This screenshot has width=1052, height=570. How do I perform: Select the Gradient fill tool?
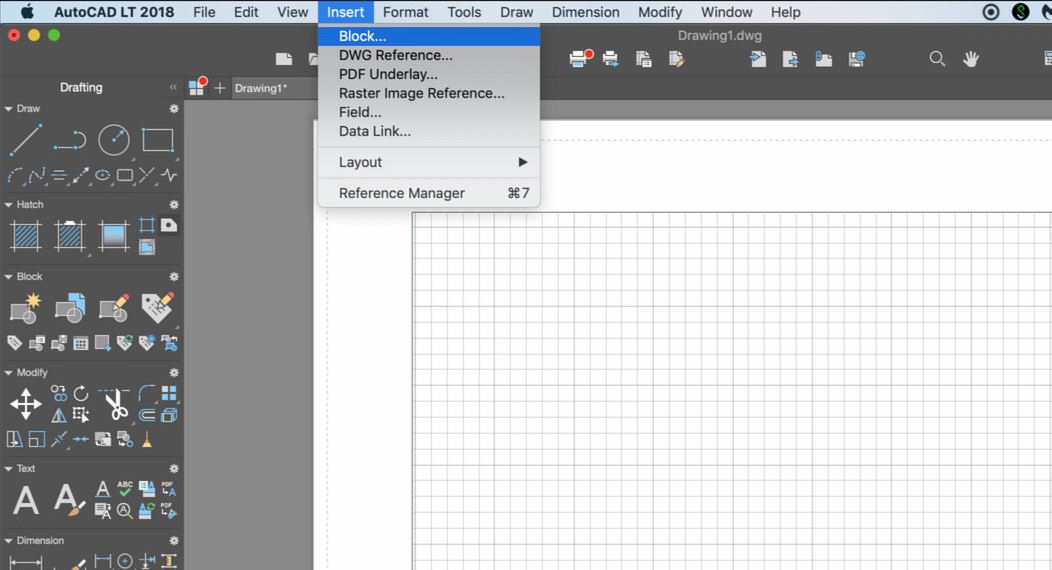click(x=114, y=235)
